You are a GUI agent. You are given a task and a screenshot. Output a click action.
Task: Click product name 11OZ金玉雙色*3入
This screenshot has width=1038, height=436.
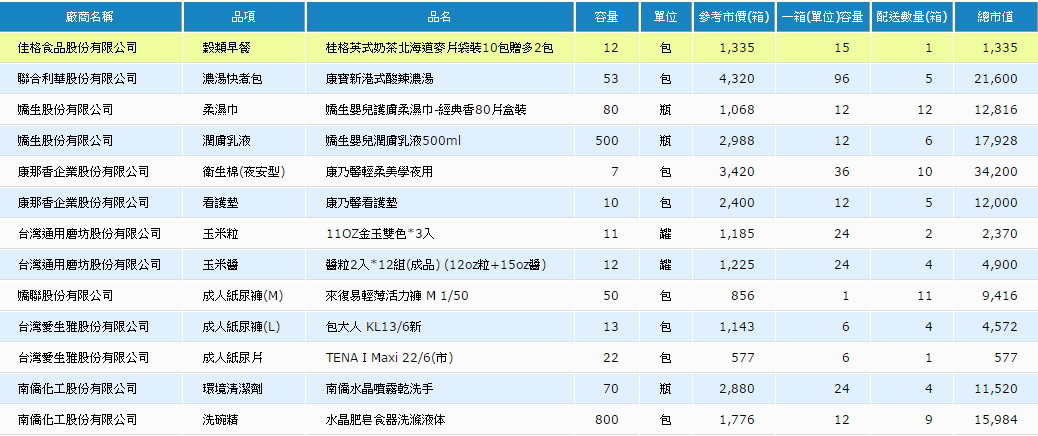(380, 234)
